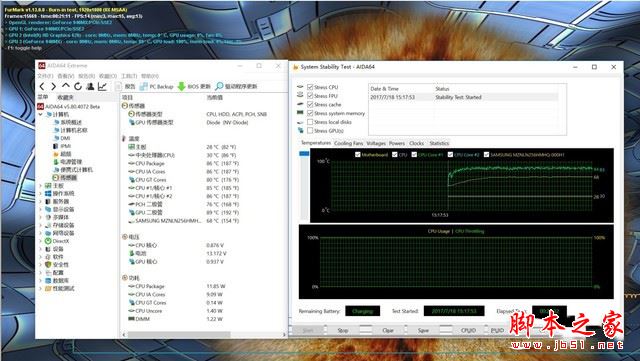
Task: Uncheck Stress system memory
Action: click(310, 113)
